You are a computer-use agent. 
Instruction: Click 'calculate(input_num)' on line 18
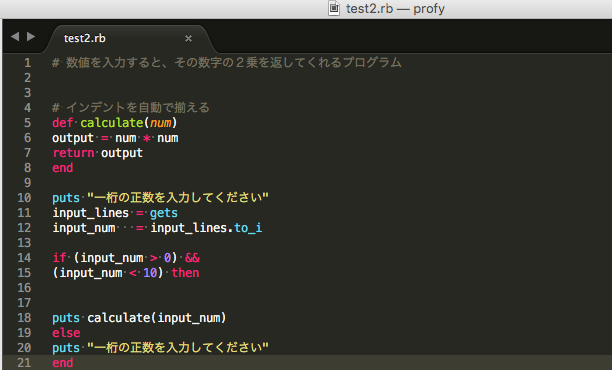[157, 318]
